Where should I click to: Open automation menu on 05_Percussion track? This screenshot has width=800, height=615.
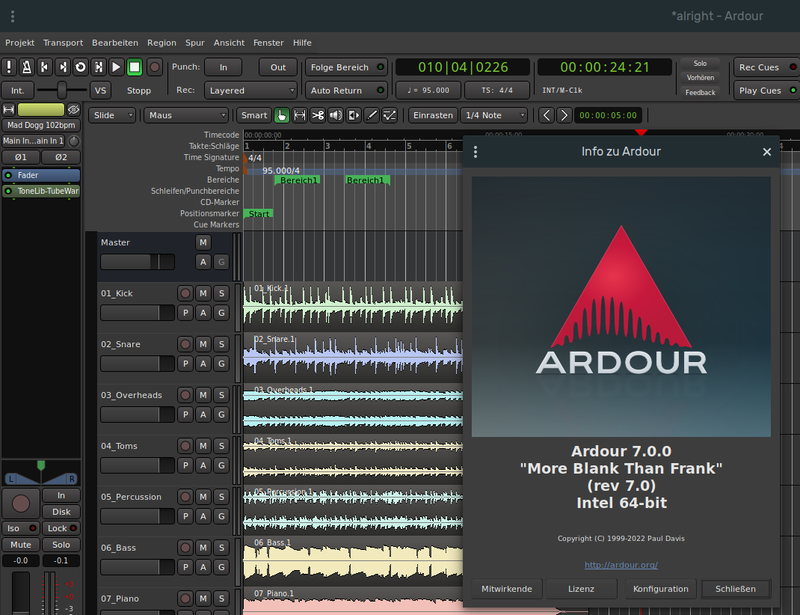pyautogui.click(x=203, y=516)
